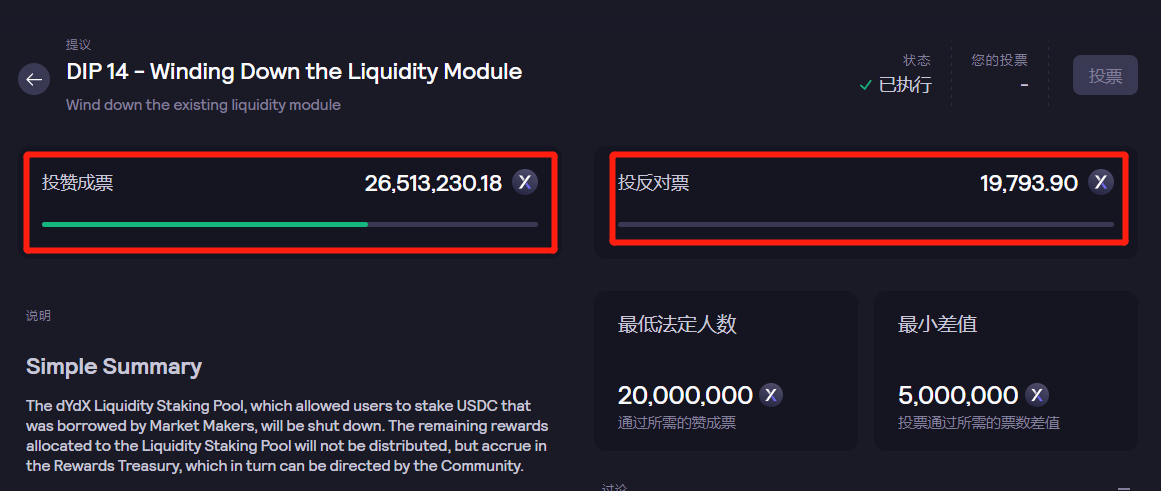Image resolution: width=1161 pixels, height=491 pixels.
Task: Click the back arrow button
Action: (34, 79)
